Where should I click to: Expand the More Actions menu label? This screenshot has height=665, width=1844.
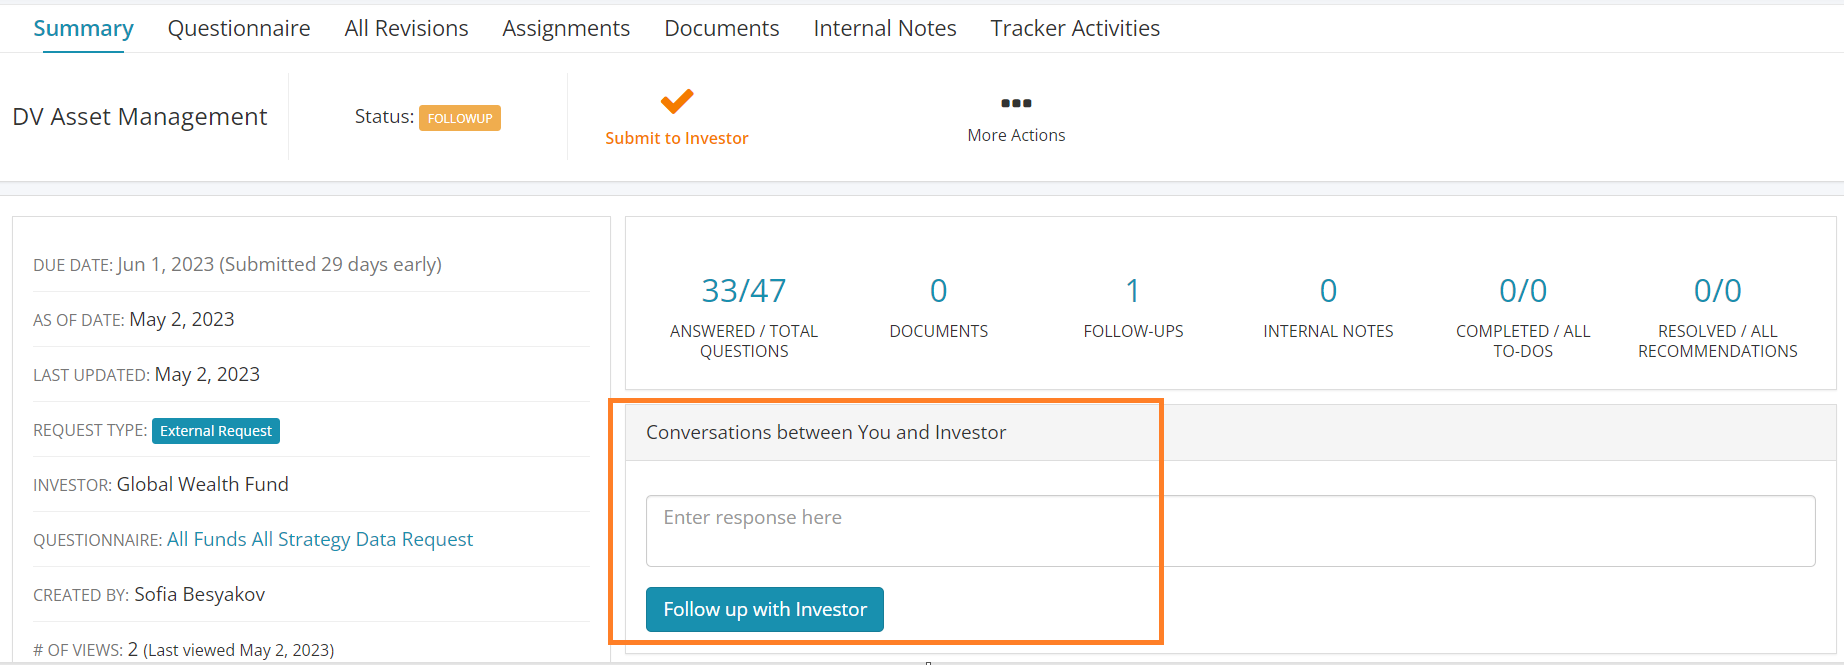(x=1016, y=135)
